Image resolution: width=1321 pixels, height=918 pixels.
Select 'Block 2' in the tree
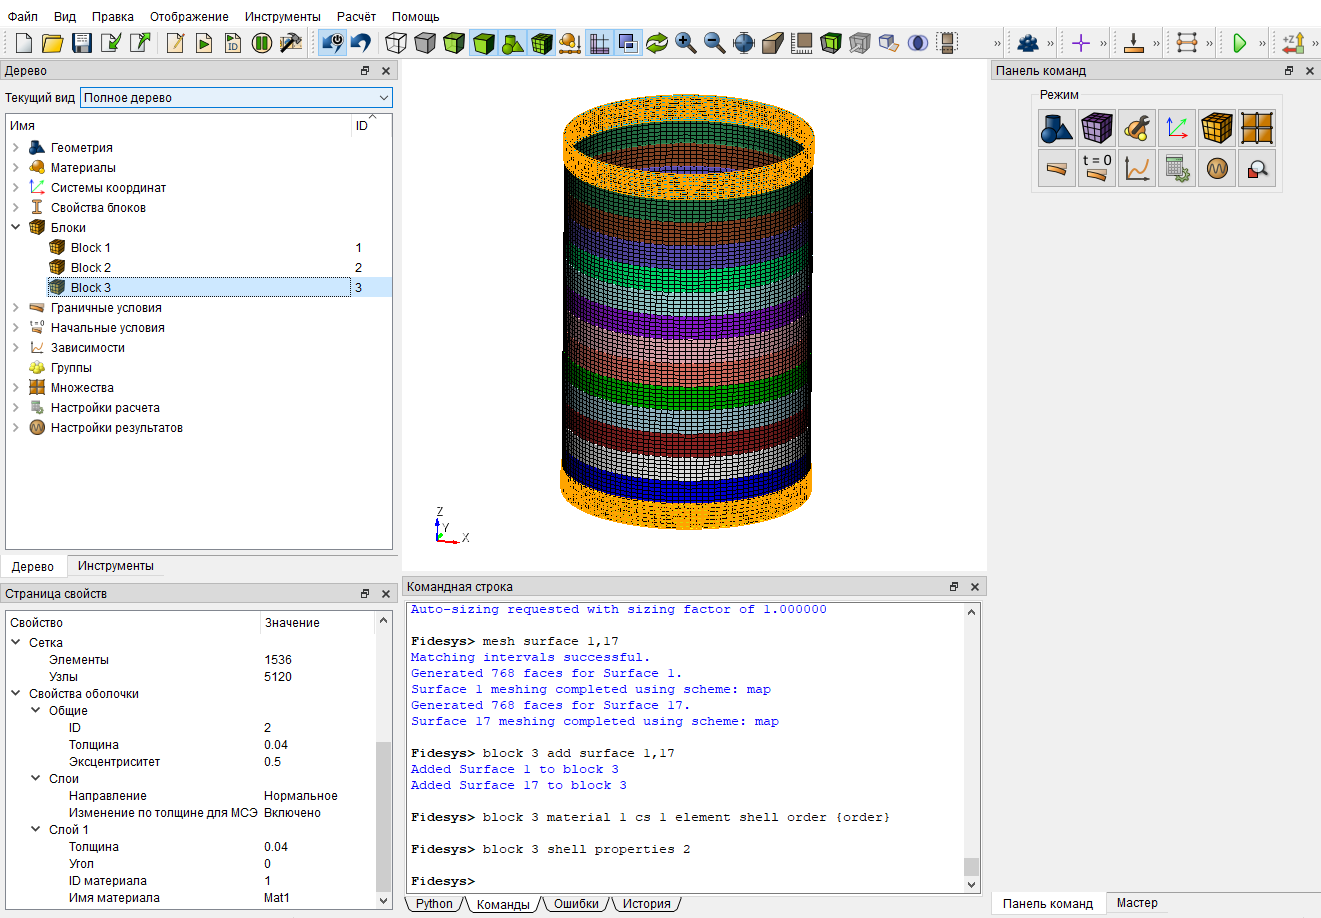click(91, 268)
